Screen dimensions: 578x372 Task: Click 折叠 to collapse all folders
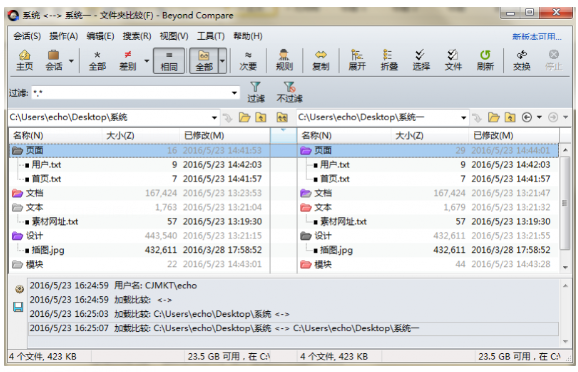click(389, 60)
